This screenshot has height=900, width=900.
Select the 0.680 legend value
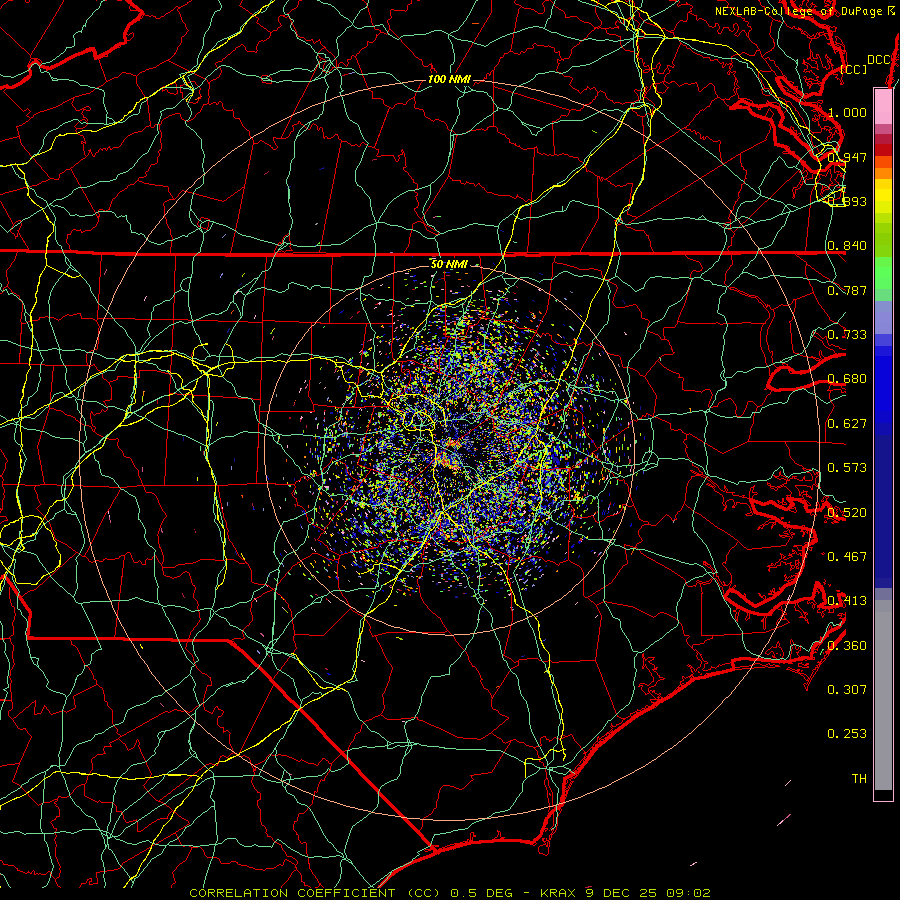pos(847,379)
